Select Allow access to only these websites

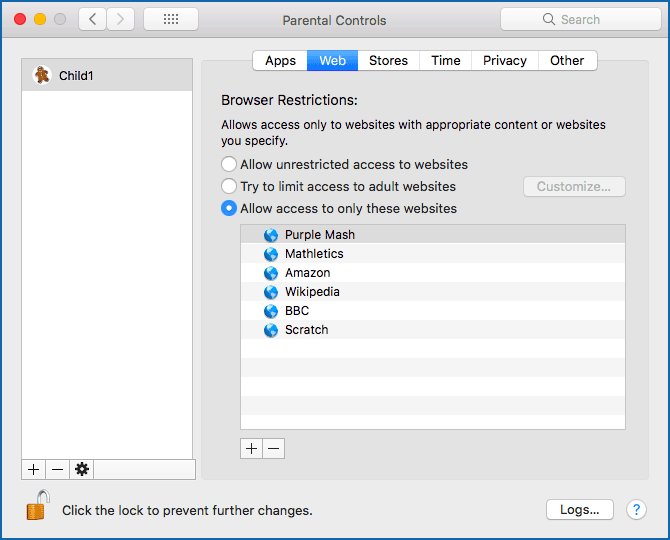pyautogui.click(x=229, y=208)
